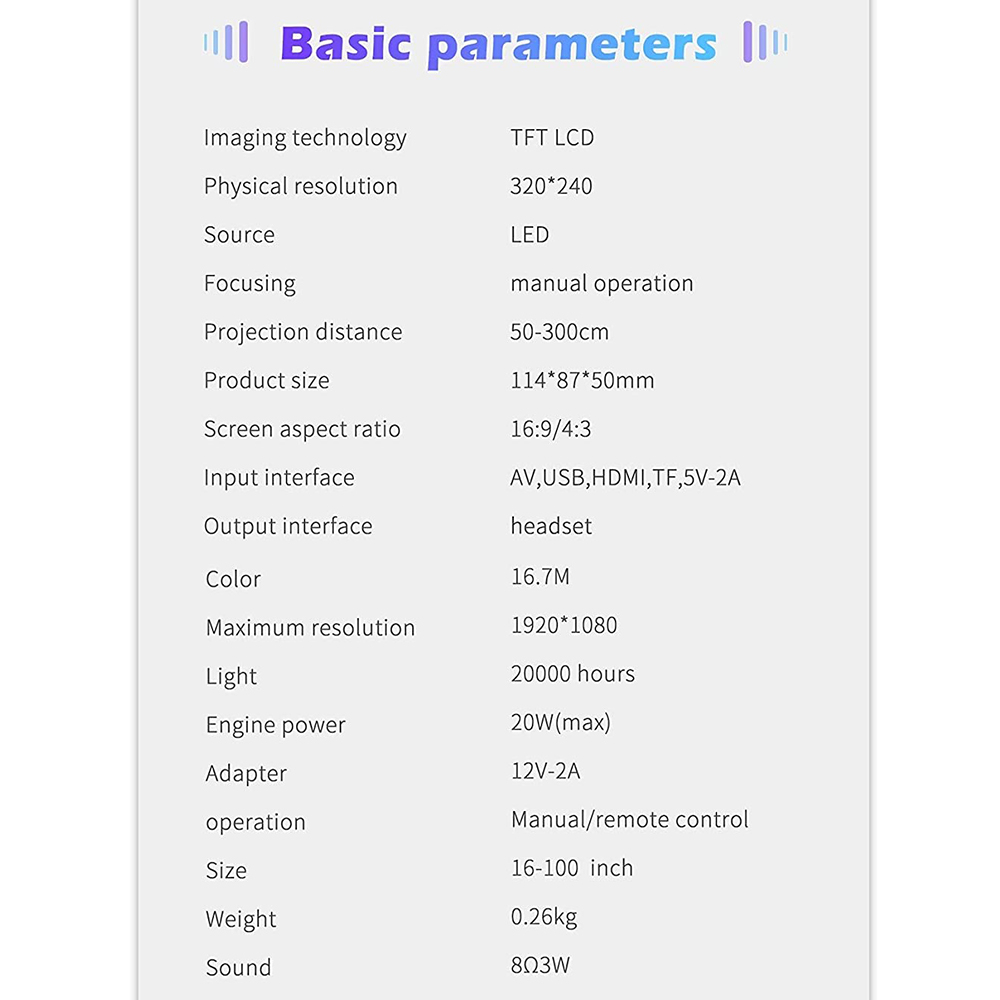Click the AV,USB,HDMI,TF,5V-2A input value
The image size is (1000, 1000).
625,478
